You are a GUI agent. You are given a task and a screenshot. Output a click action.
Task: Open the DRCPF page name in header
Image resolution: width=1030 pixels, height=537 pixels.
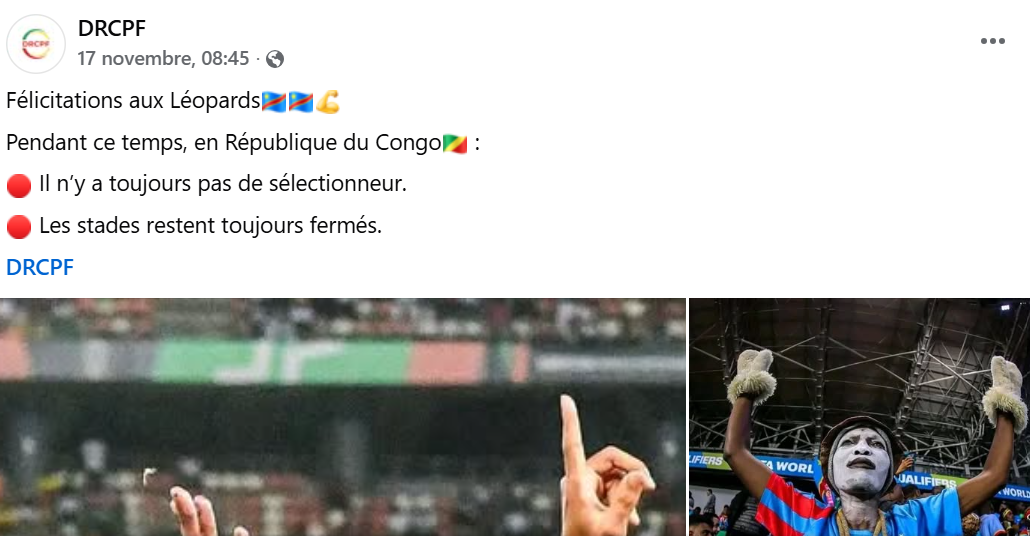[112, 29]
